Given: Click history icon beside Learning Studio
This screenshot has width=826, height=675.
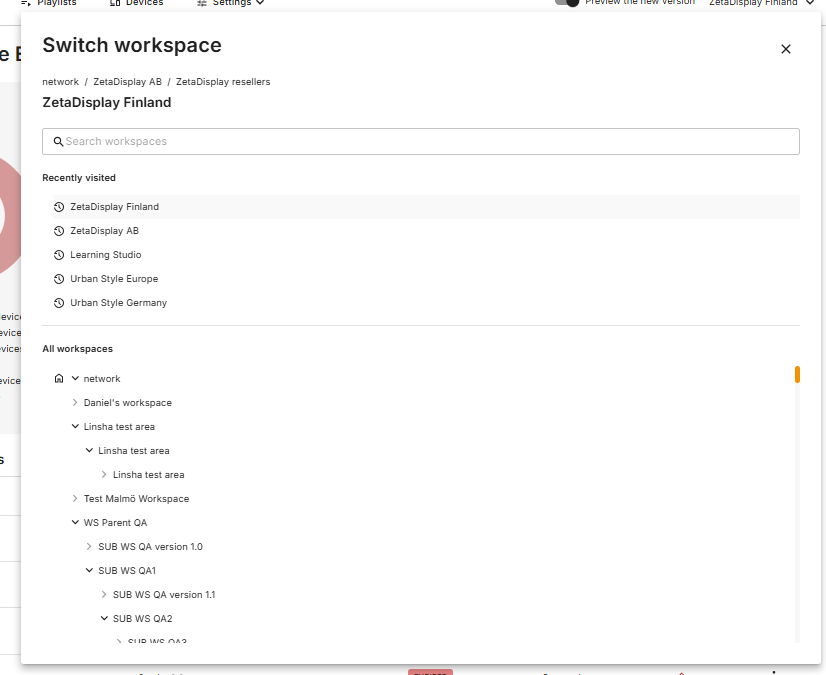Looking at the screenshot, I should click(x=59, y=255).
